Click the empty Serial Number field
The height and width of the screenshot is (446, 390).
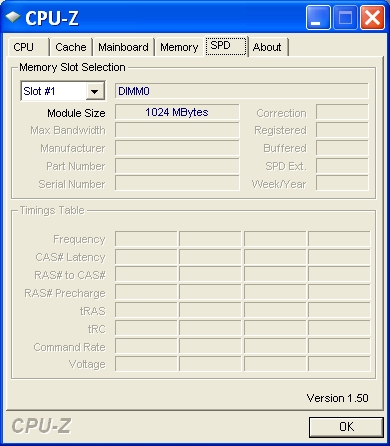point(177,183)
